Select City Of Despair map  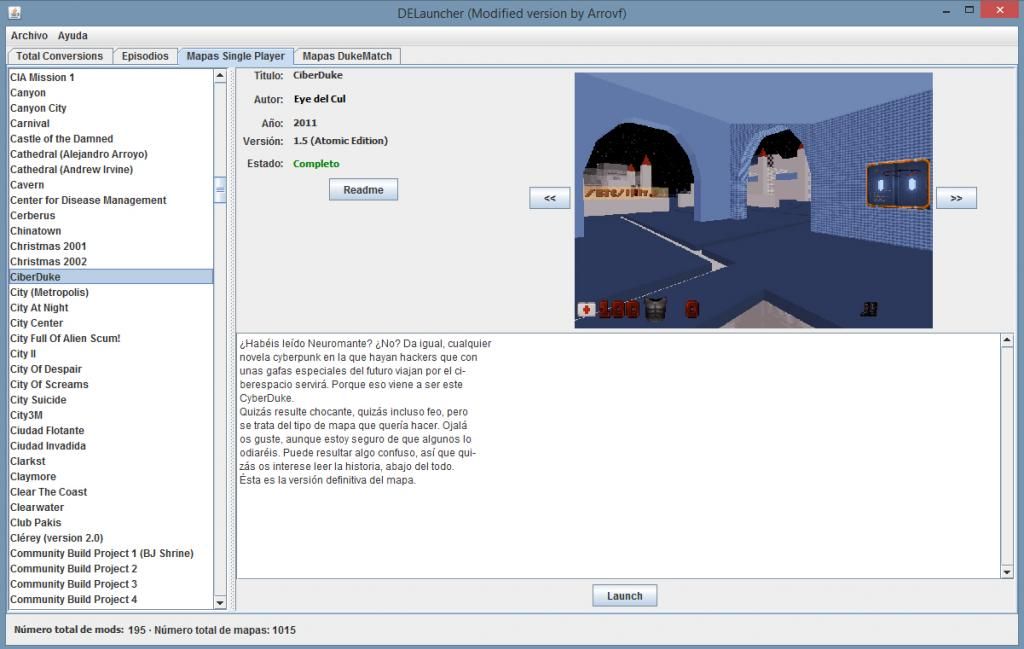tap(111, 369)
